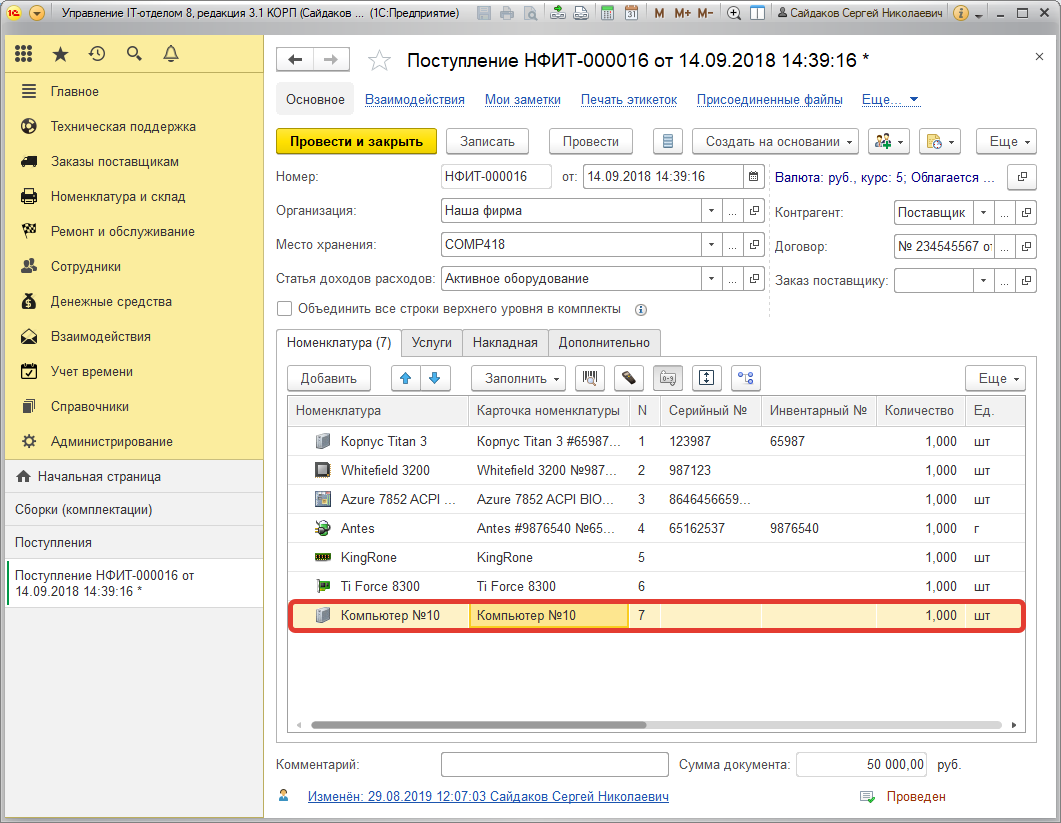This screenshot has width=1061, height=823.
Task: Open the Контрагент record form icon
Action: coord(1026,213)
